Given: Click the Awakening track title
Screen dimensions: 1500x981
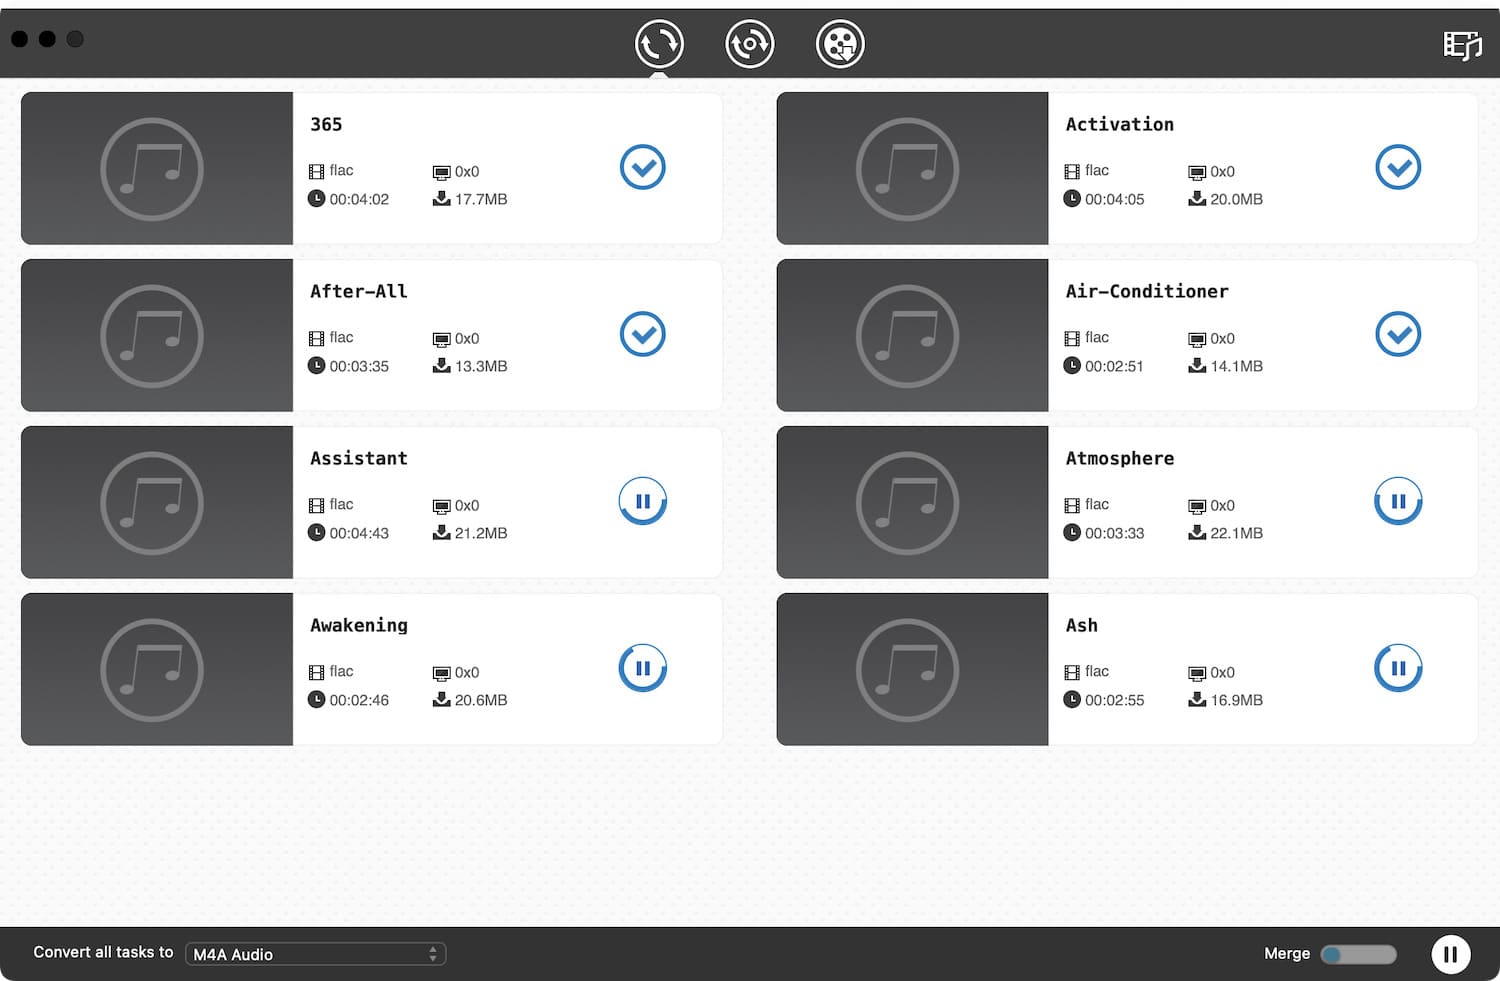Looking at the screenshot, I should pos(359,625).
